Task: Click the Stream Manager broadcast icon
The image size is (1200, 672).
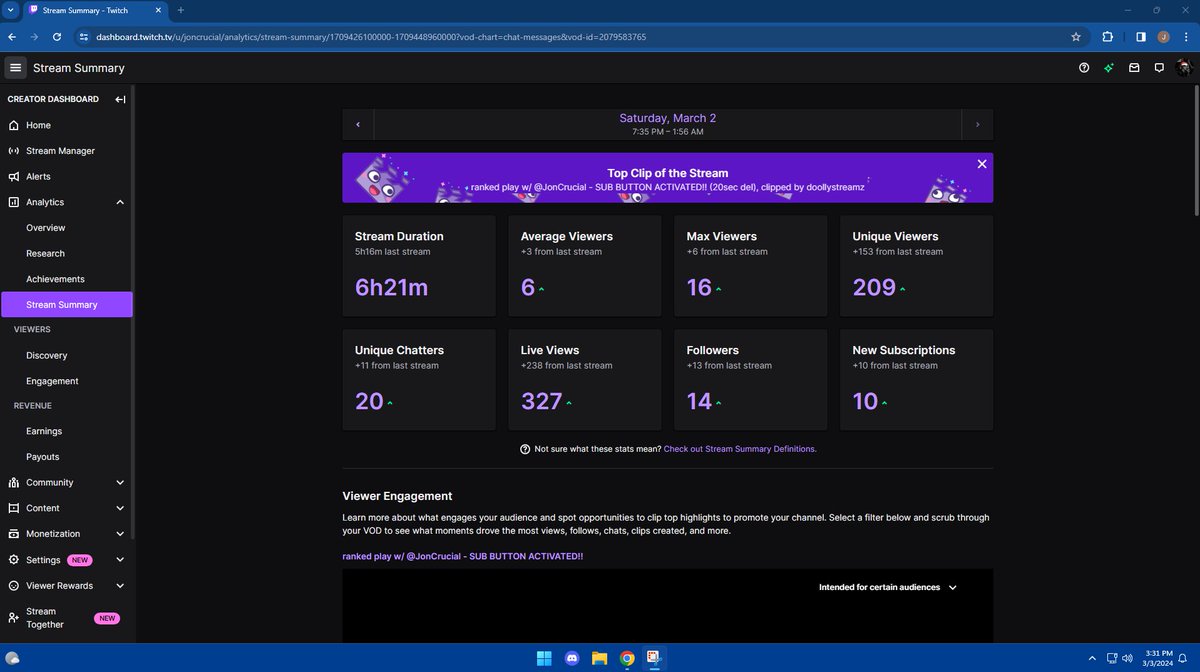Action: coord(14,151)
